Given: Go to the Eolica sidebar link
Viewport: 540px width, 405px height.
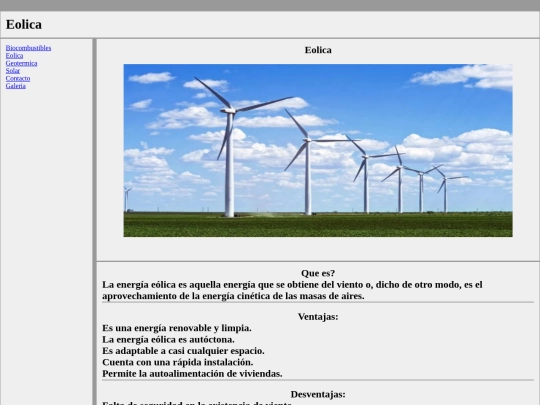Looking at the screenshot, I should 14,55.
